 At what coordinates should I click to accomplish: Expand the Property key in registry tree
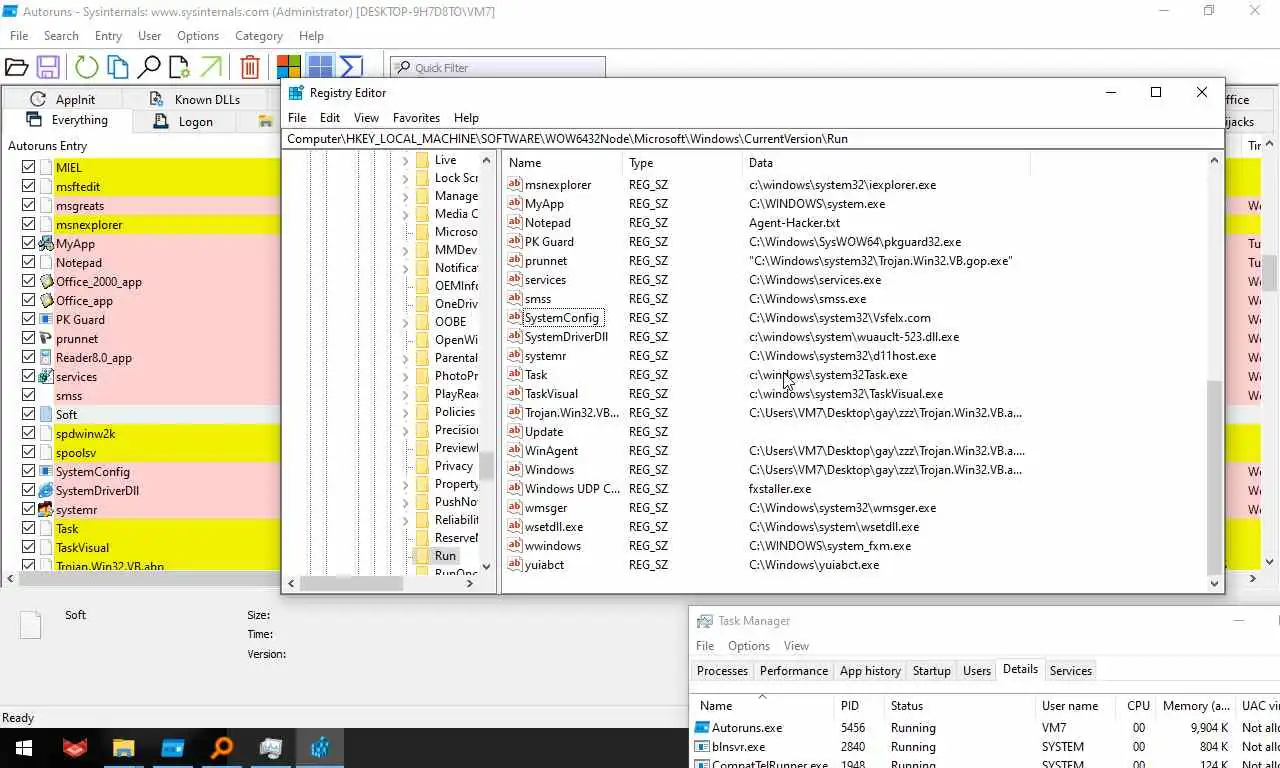pyautogui.click(x=405, y=484)
